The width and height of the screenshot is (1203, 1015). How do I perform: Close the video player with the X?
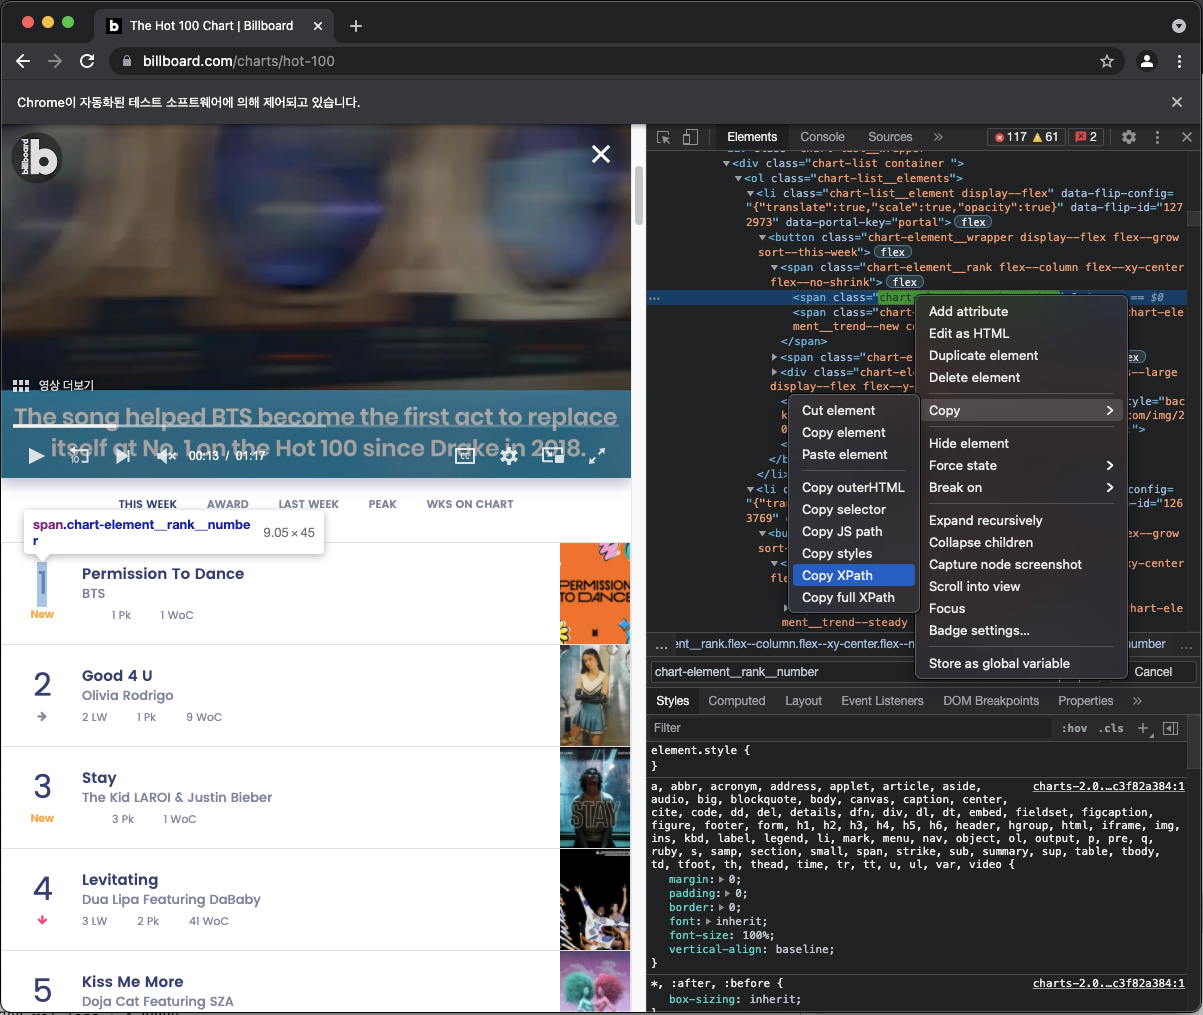pyautogui.click(x=600, y=154)
